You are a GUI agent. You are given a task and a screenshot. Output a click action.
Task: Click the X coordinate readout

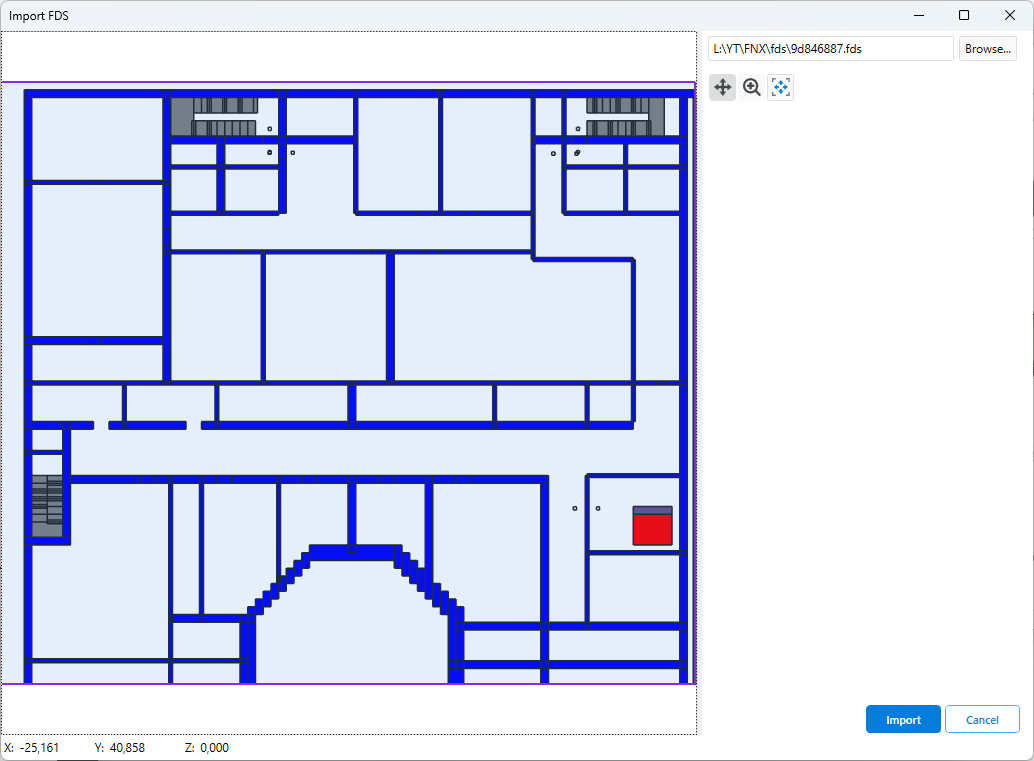32,748
